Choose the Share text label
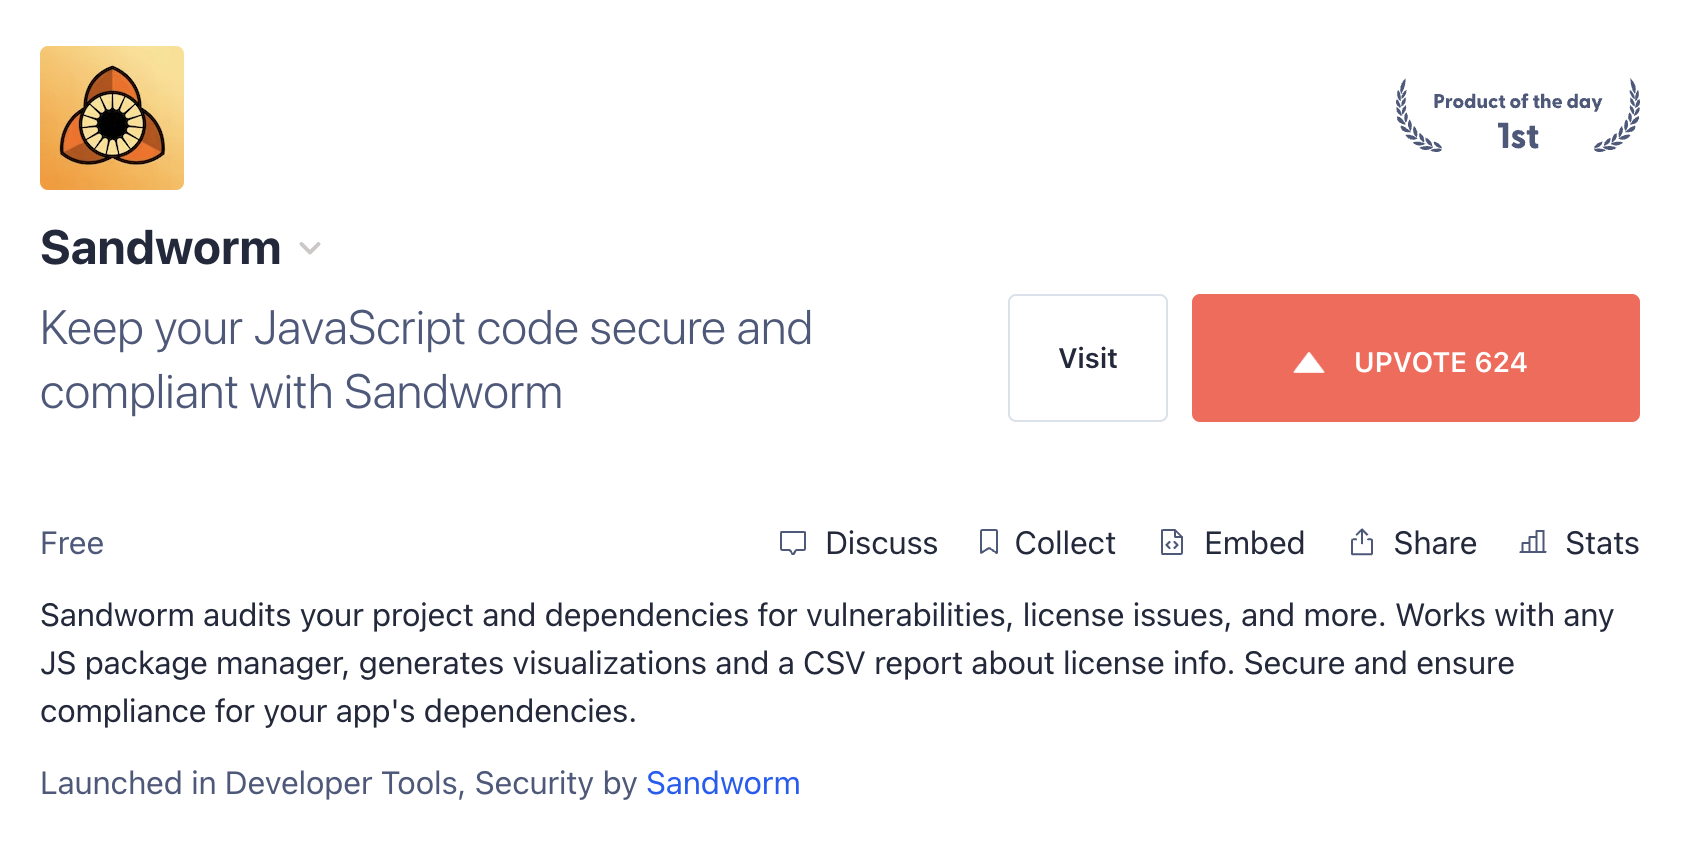 1435,543
